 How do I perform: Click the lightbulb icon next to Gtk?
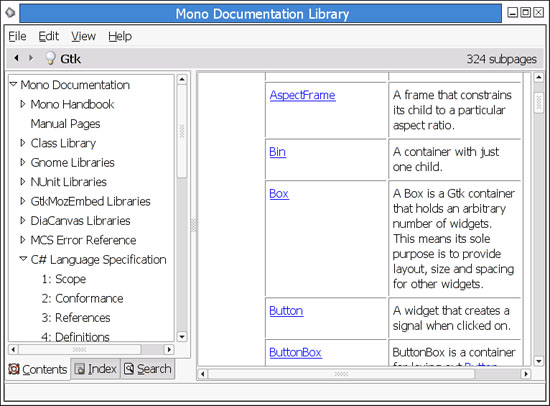[51, 58]
